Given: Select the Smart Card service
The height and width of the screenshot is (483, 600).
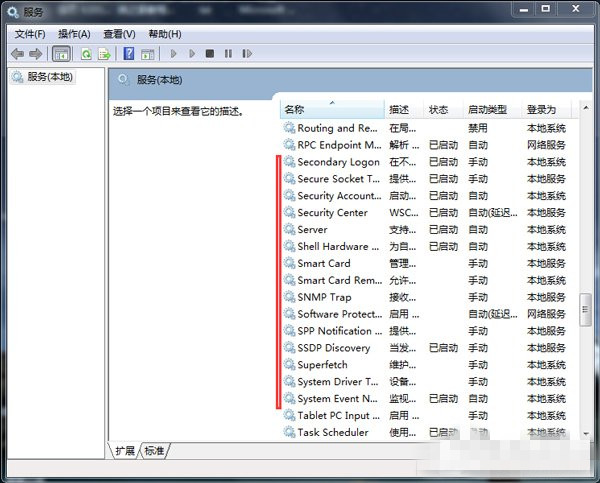Looking at the screenshot, I should pos(425,263).
